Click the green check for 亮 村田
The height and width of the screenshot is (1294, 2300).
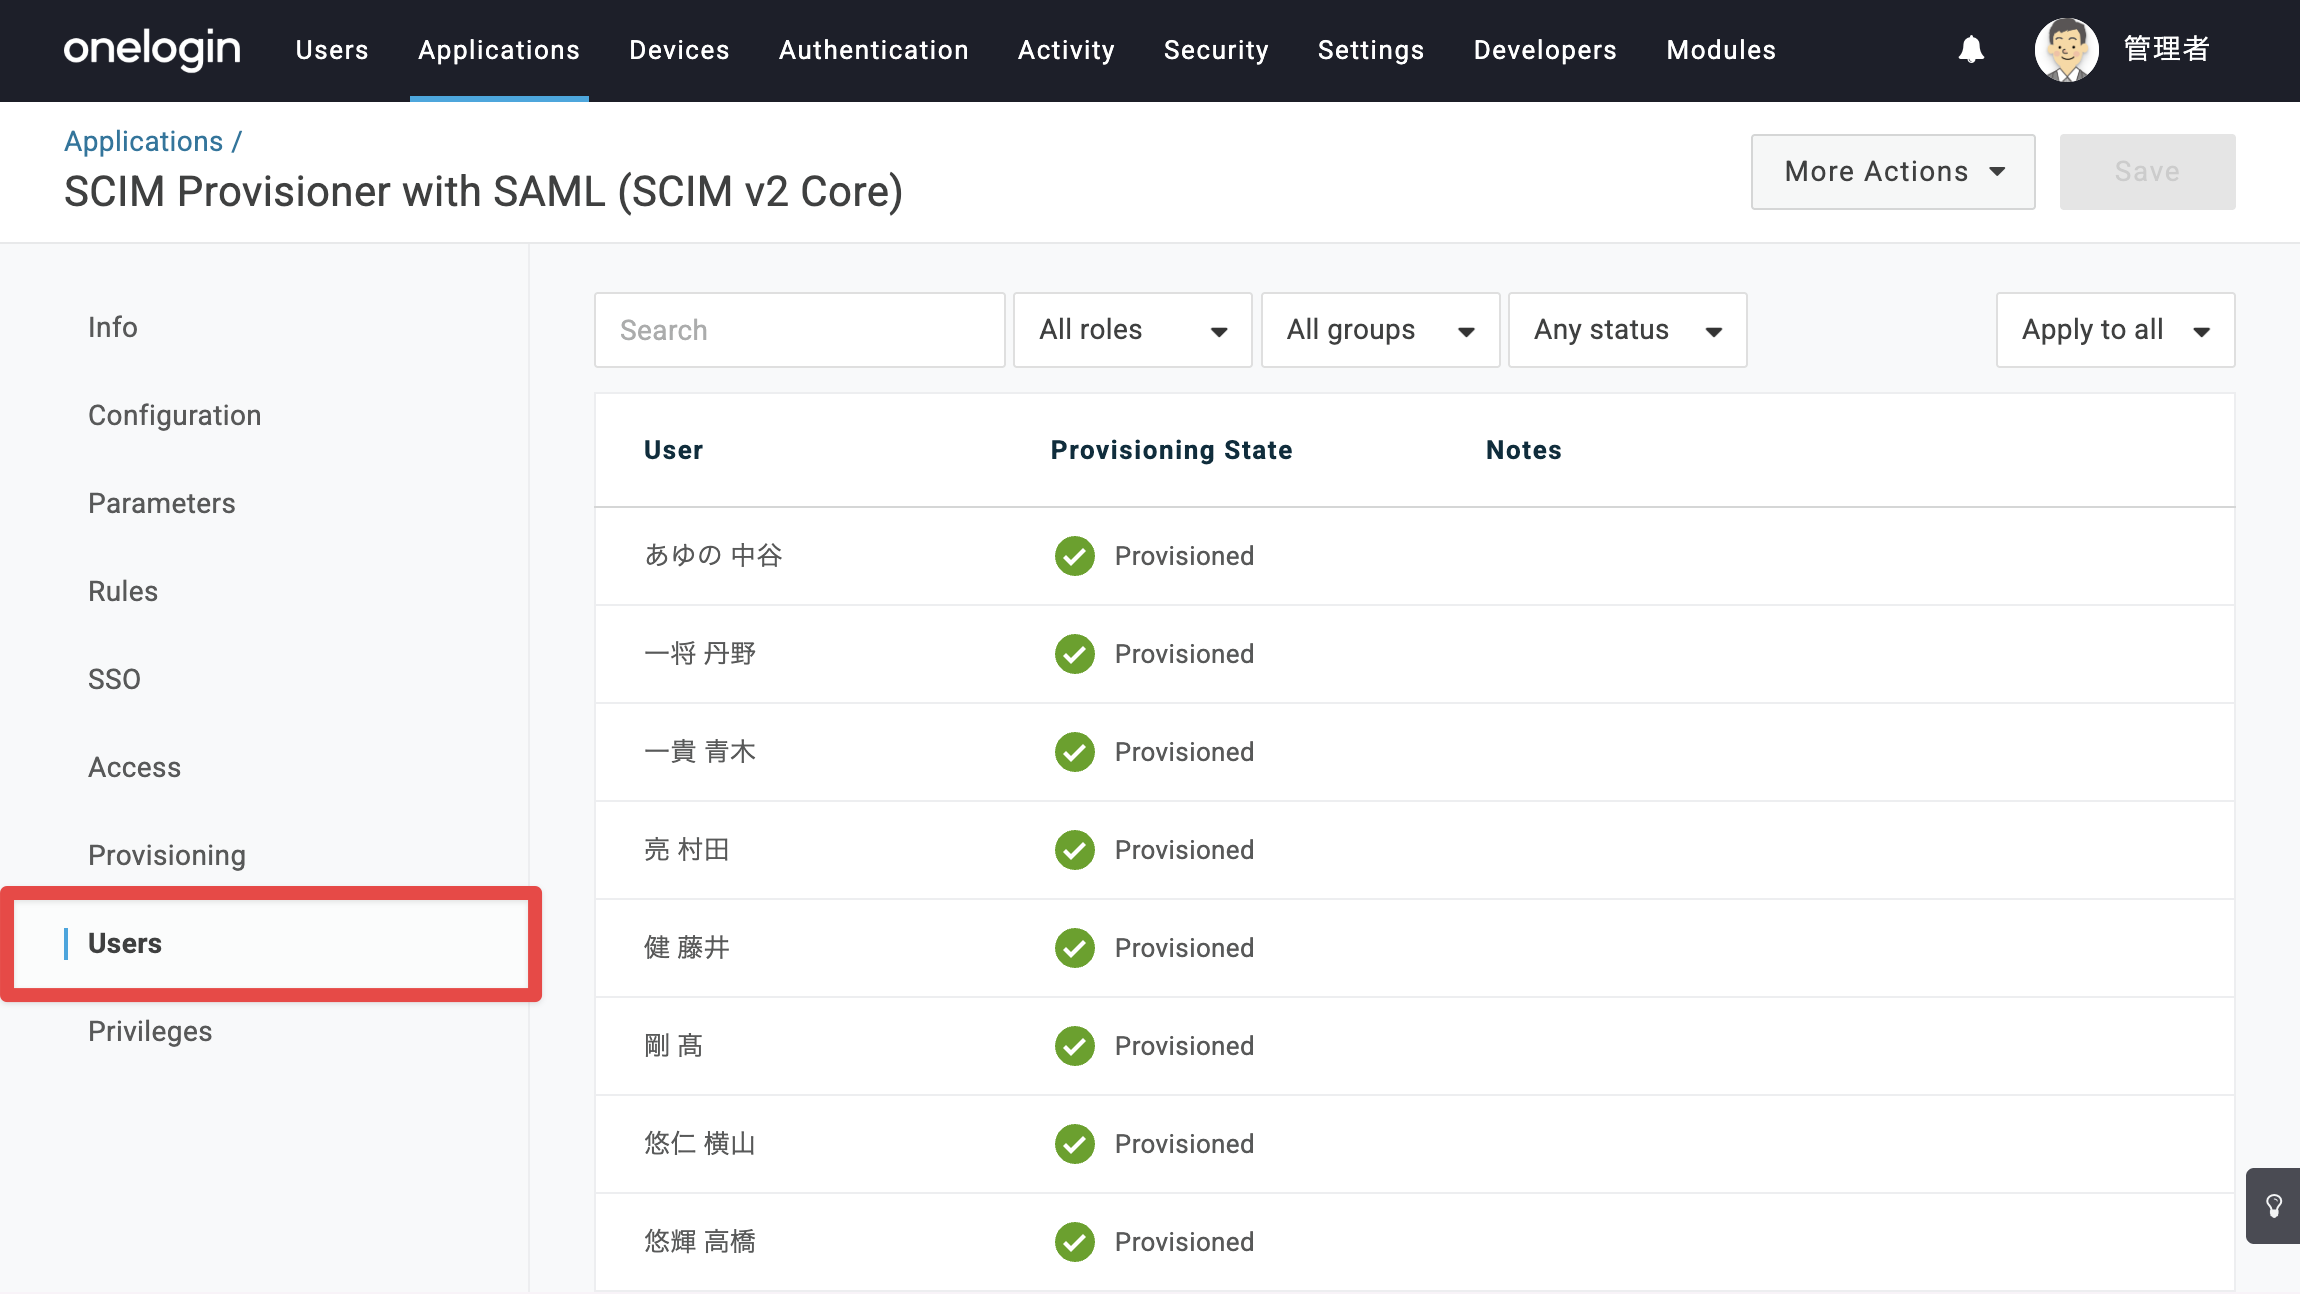[x=1075, y=850]
